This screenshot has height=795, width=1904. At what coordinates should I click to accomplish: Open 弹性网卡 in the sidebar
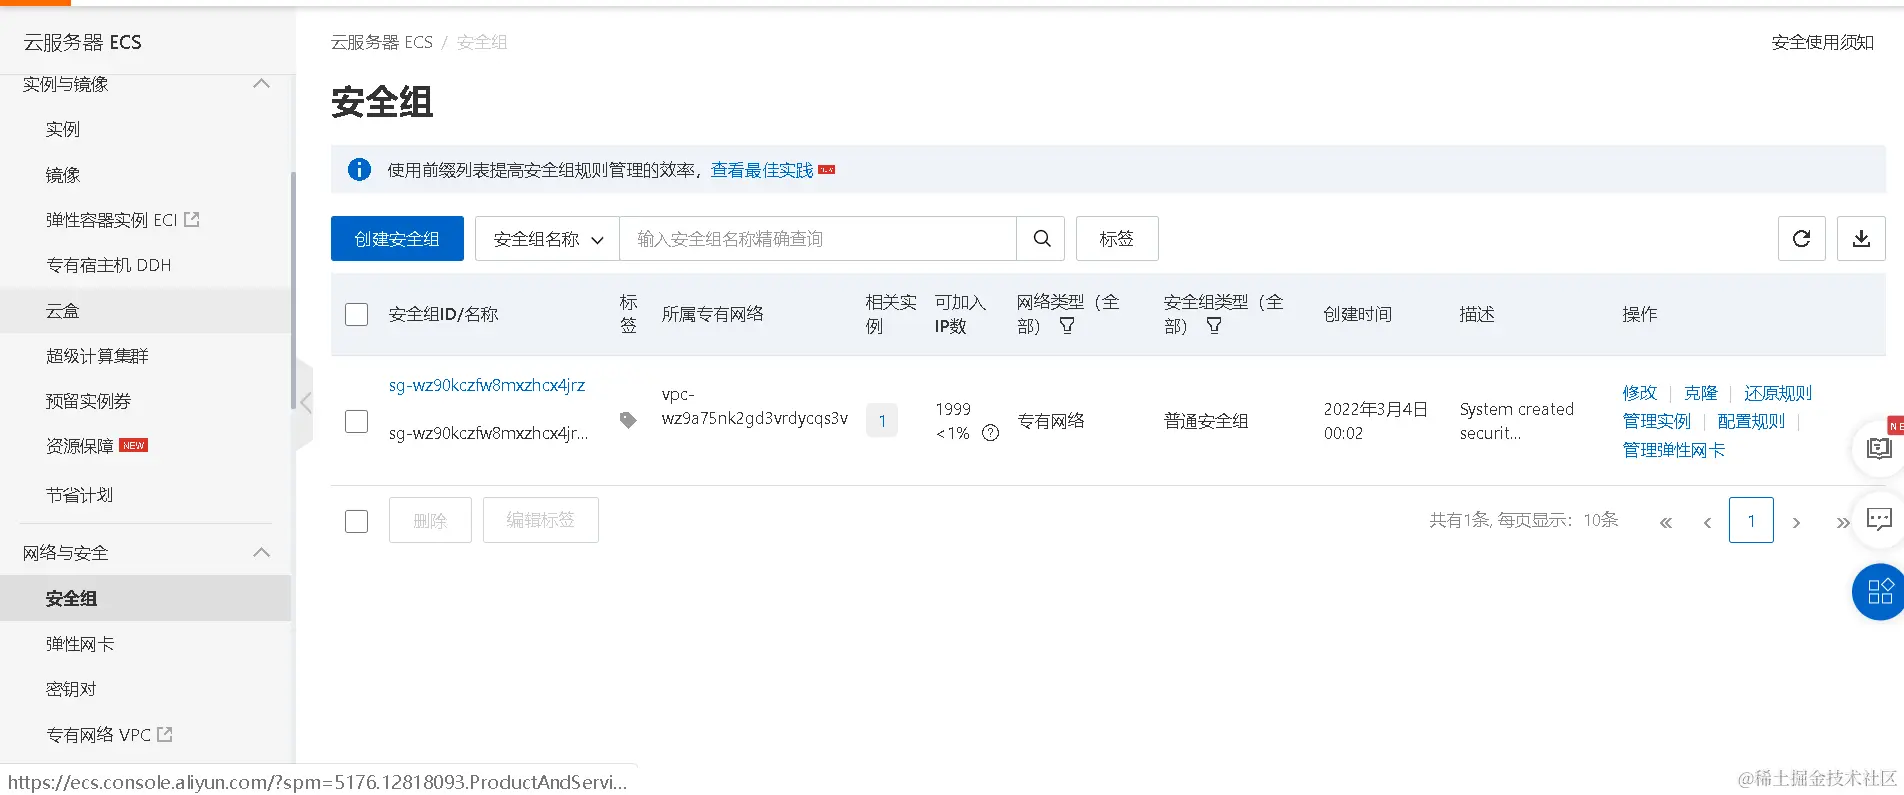80,644
